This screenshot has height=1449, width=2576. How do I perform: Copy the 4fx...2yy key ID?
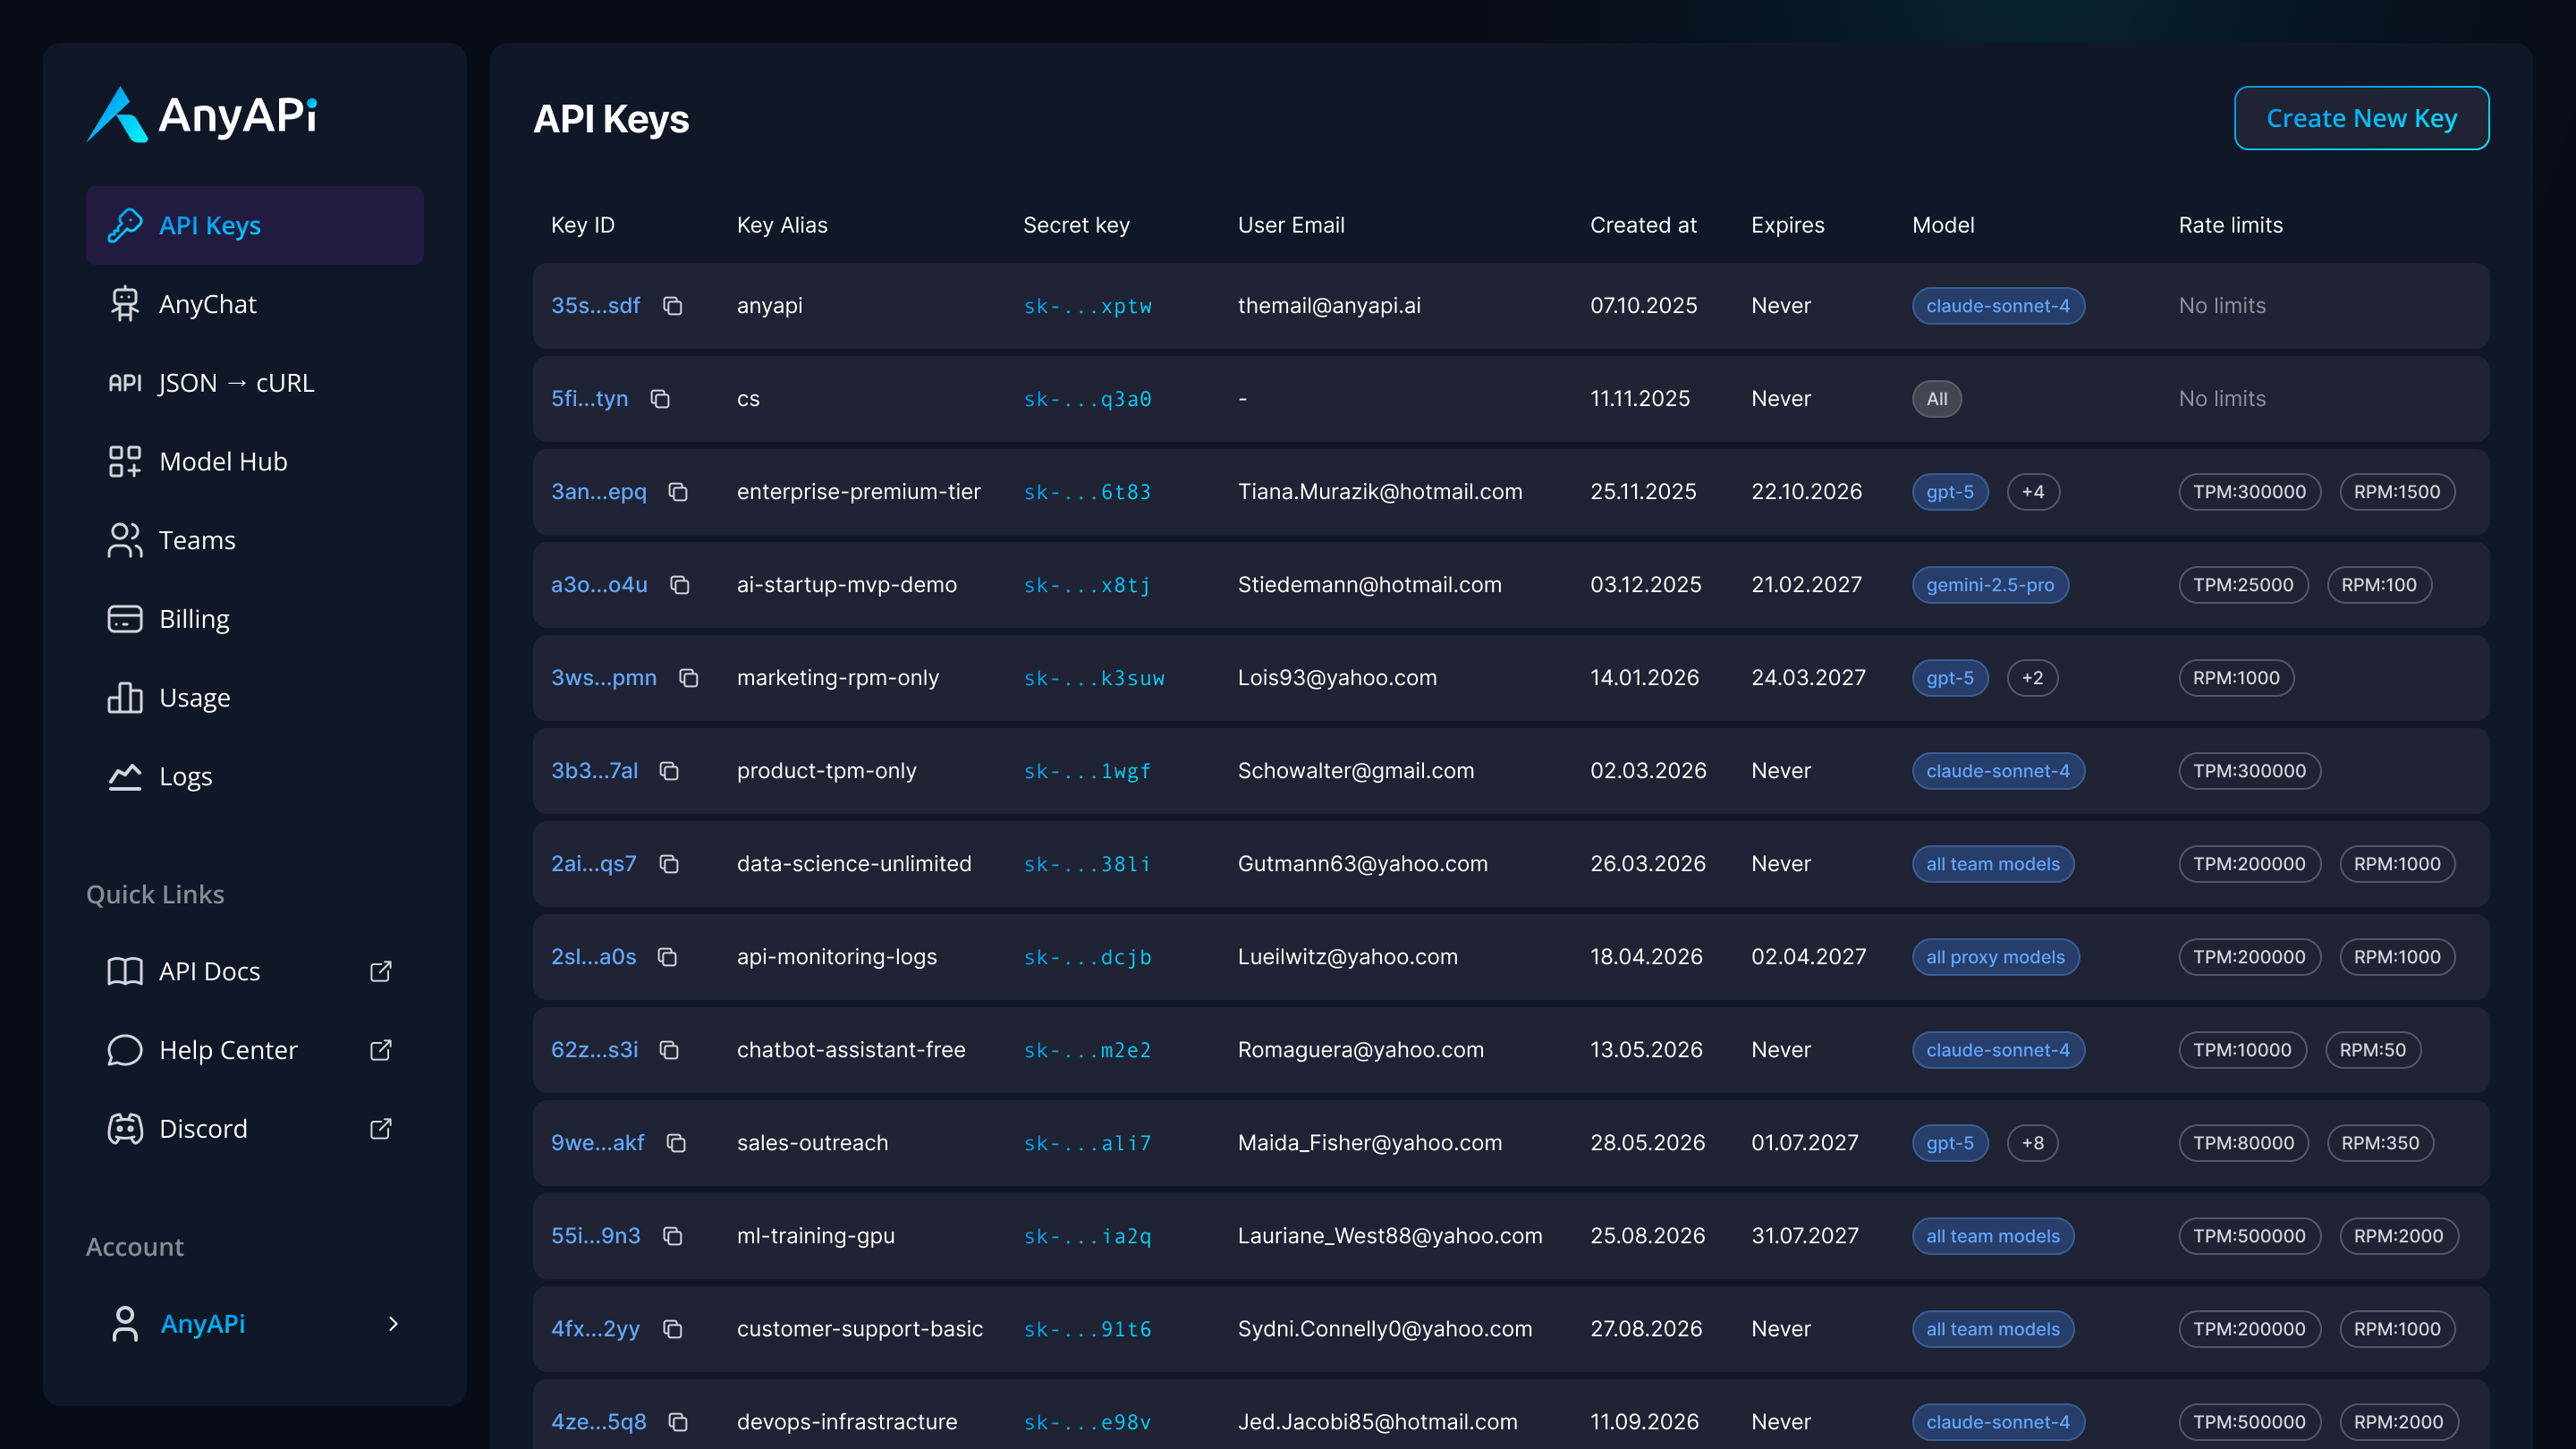pos(673,1329)
